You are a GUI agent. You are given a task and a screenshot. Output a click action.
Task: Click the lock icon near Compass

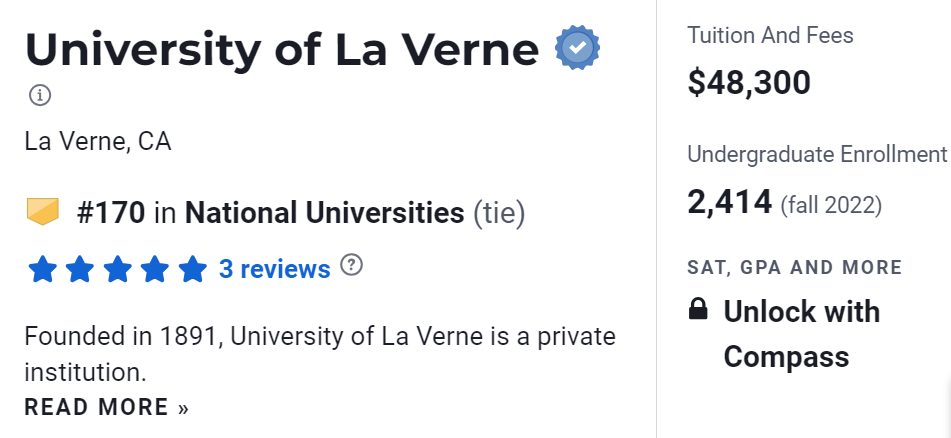699,311
